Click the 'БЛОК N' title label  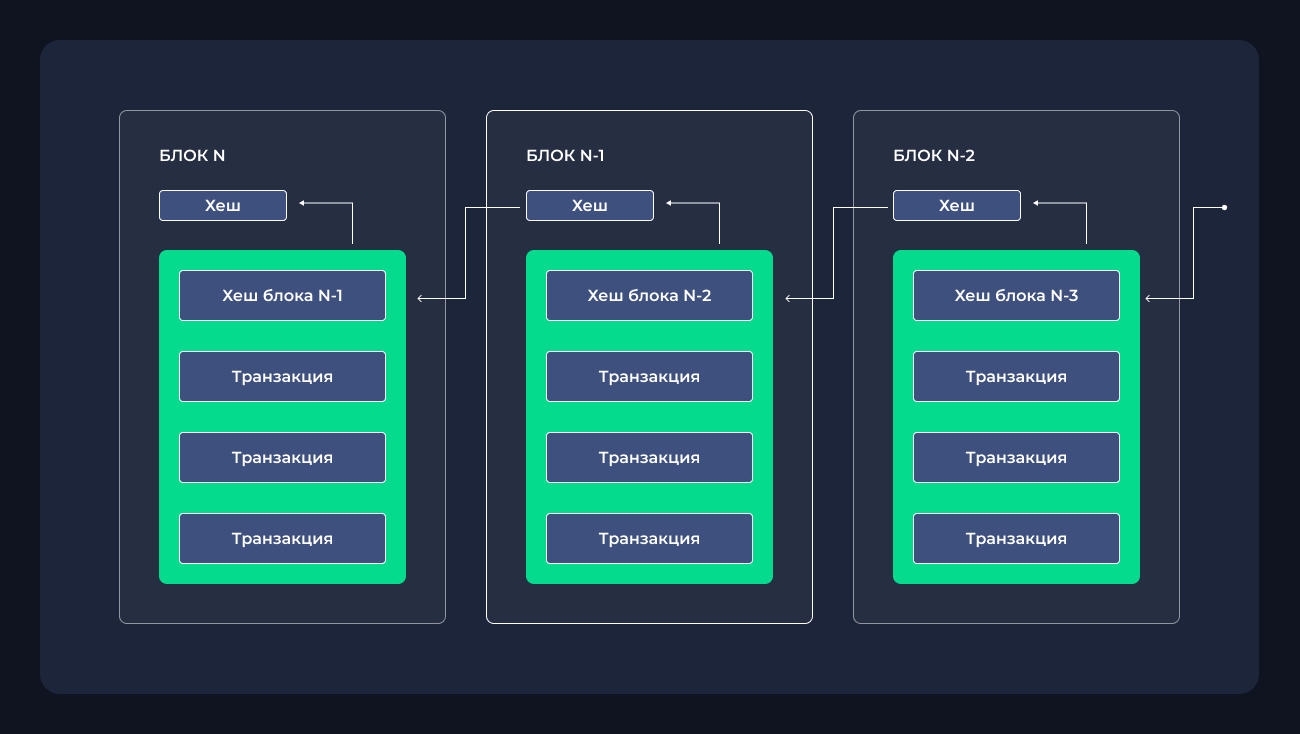click(192, 156)
